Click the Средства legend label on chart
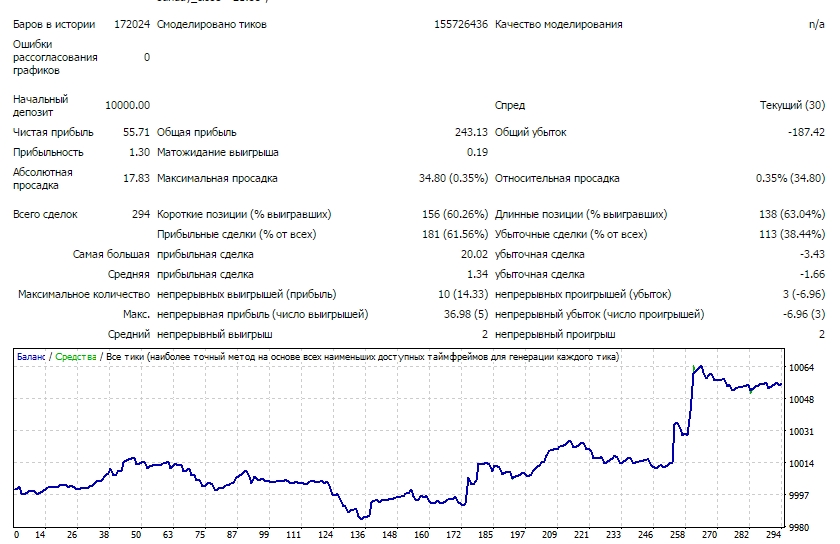Viewport: 840px width, 544px height. click(x=76, y=357)
